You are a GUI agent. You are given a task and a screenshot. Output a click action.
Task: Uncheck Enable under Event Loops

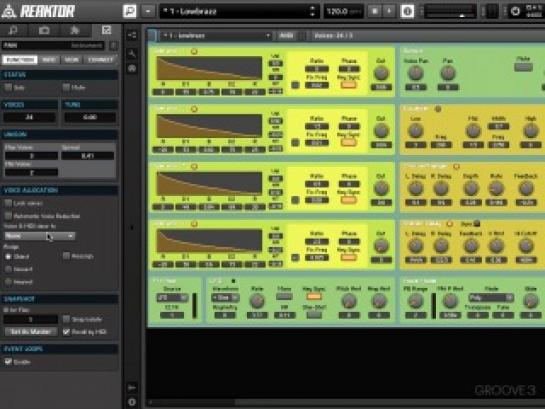click(x=8, y=362)
